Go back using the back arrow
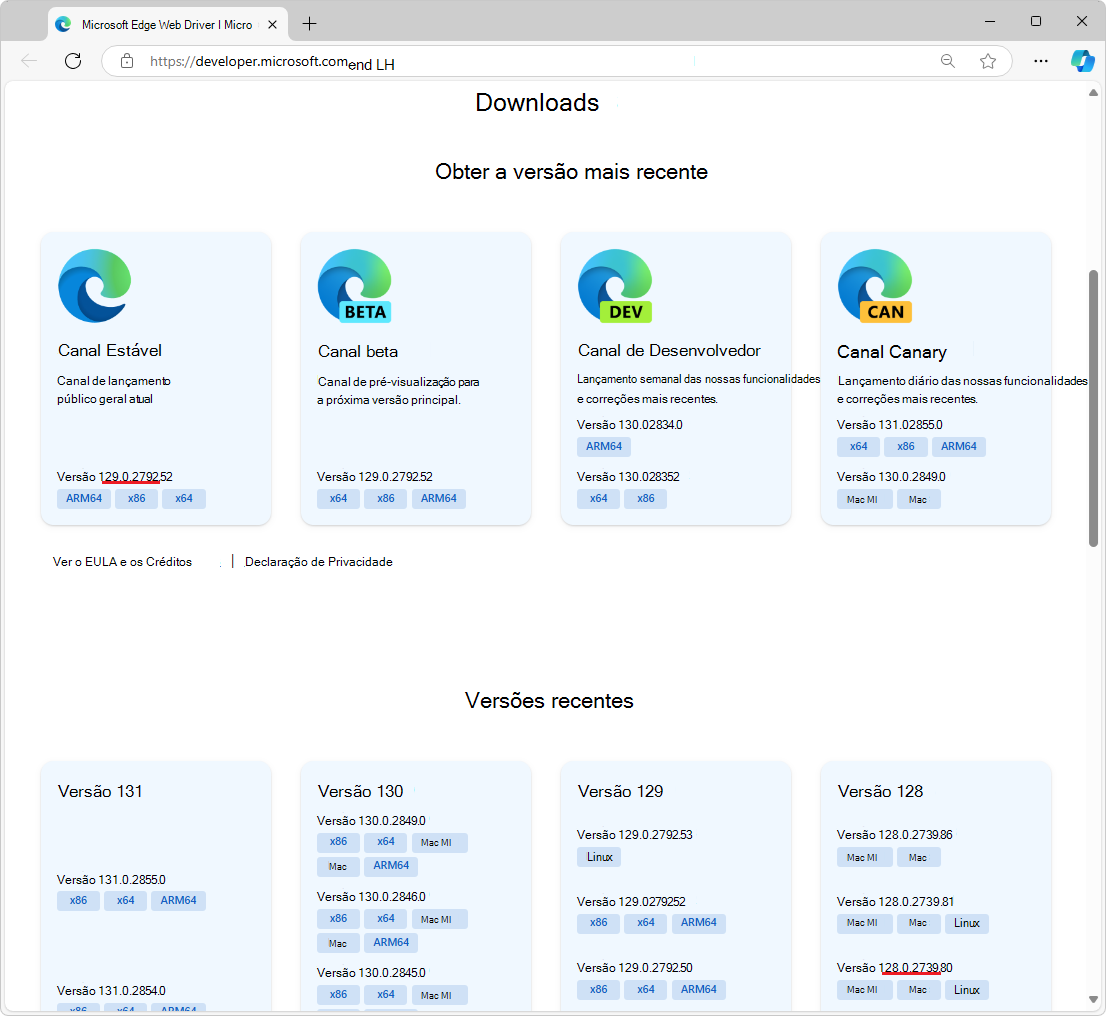1106x1016 pixels. tap(29, 61)
